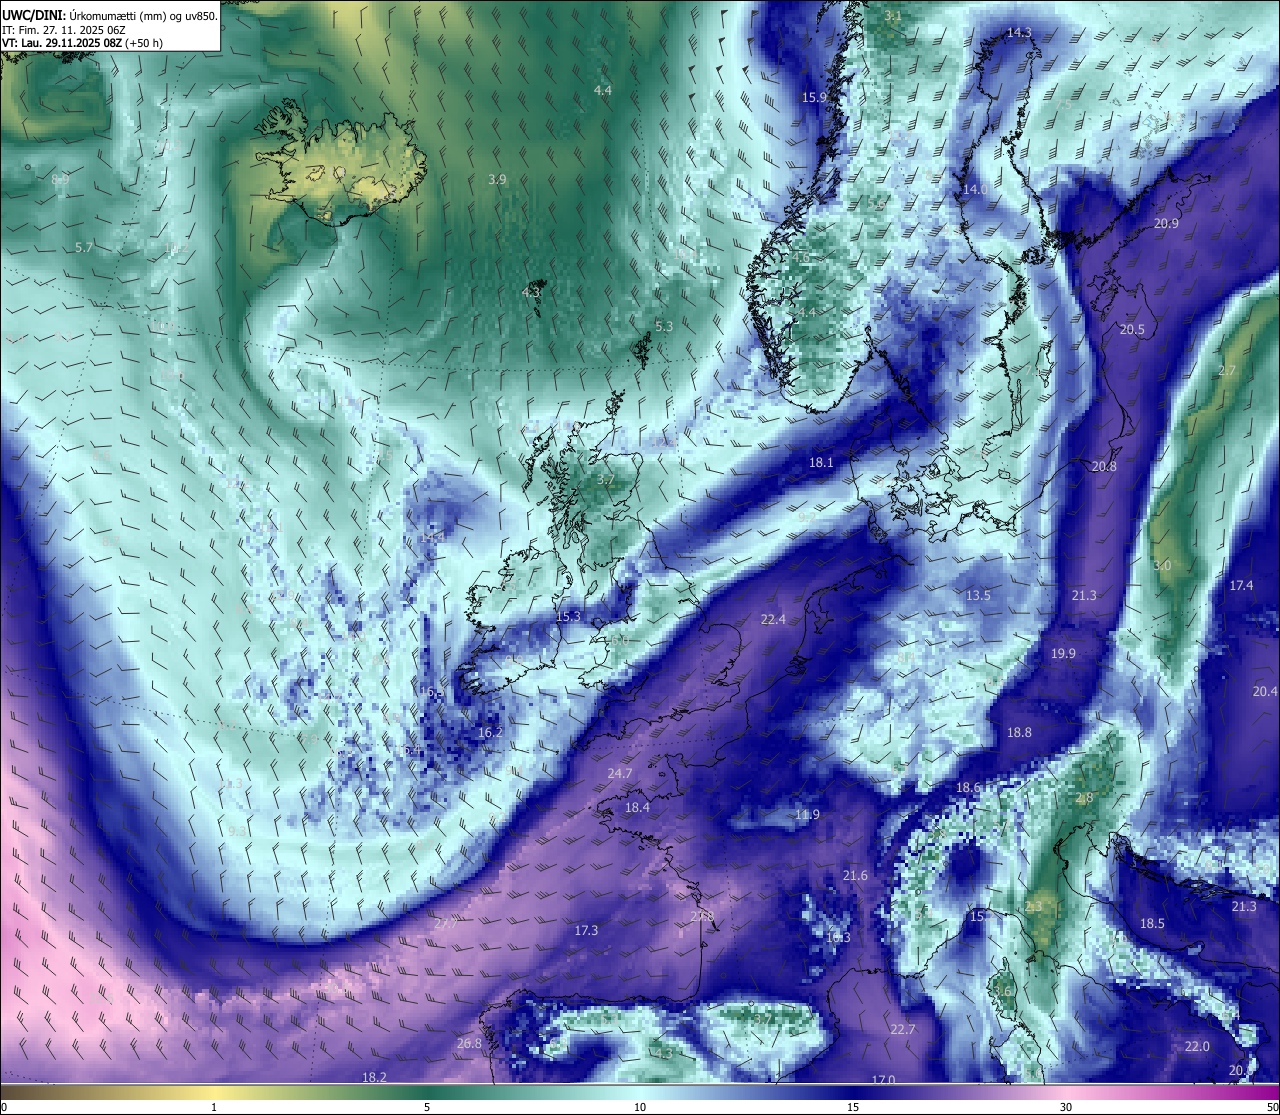1280x1115 pixels.
Task: Click the 22.0 value on the map
Action: 1197,1046
